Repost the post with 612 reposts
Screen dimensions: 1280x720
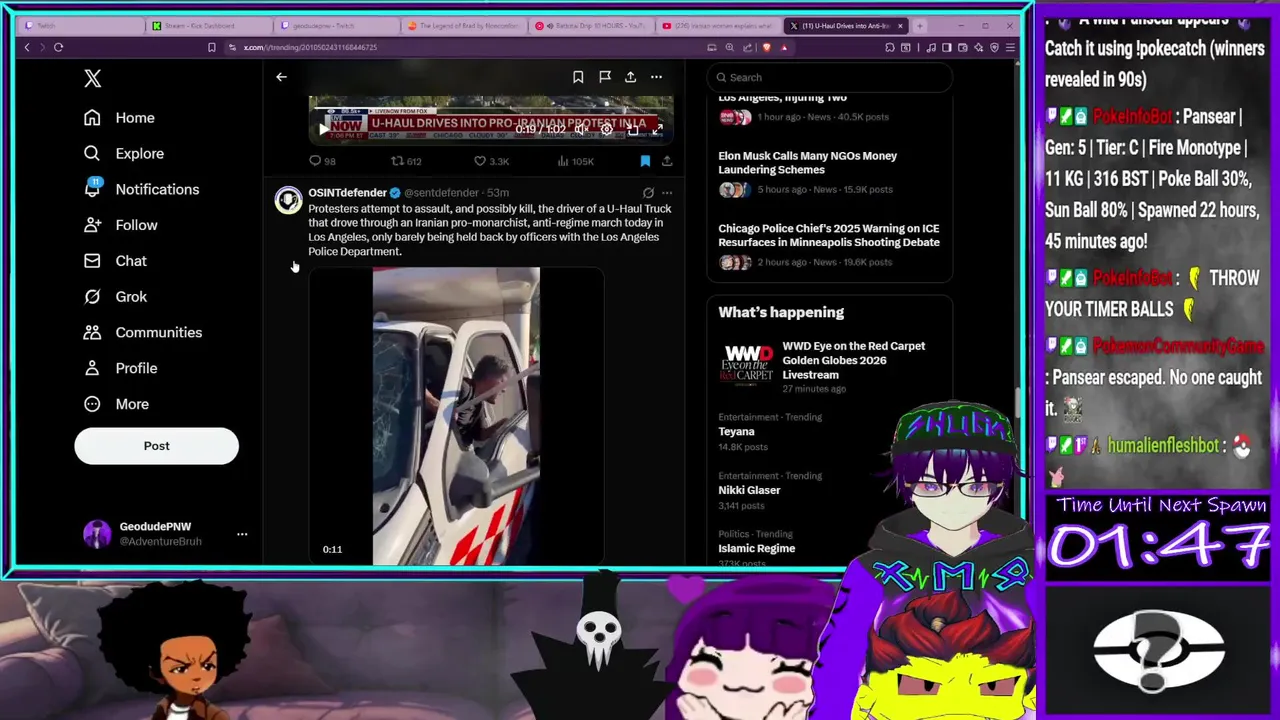(x=406, y=161)
